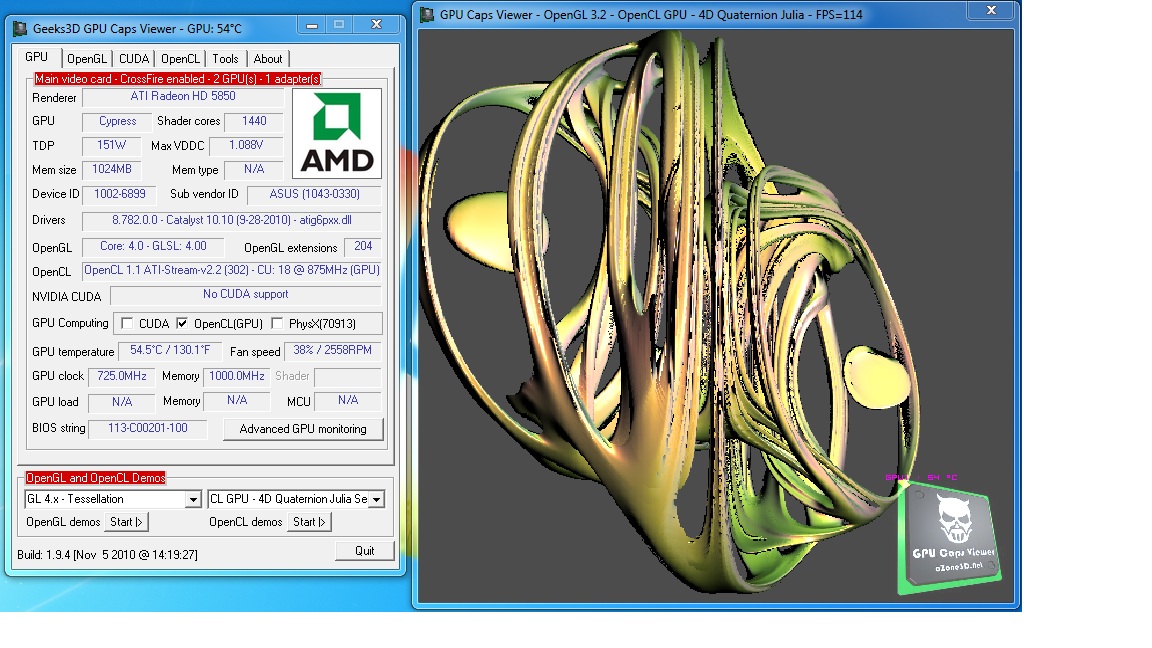Click the OpenGL and OpenCL Demos heading
Image resolution: width=1152 pixels, height=648 pixels.
pos(96,478)
